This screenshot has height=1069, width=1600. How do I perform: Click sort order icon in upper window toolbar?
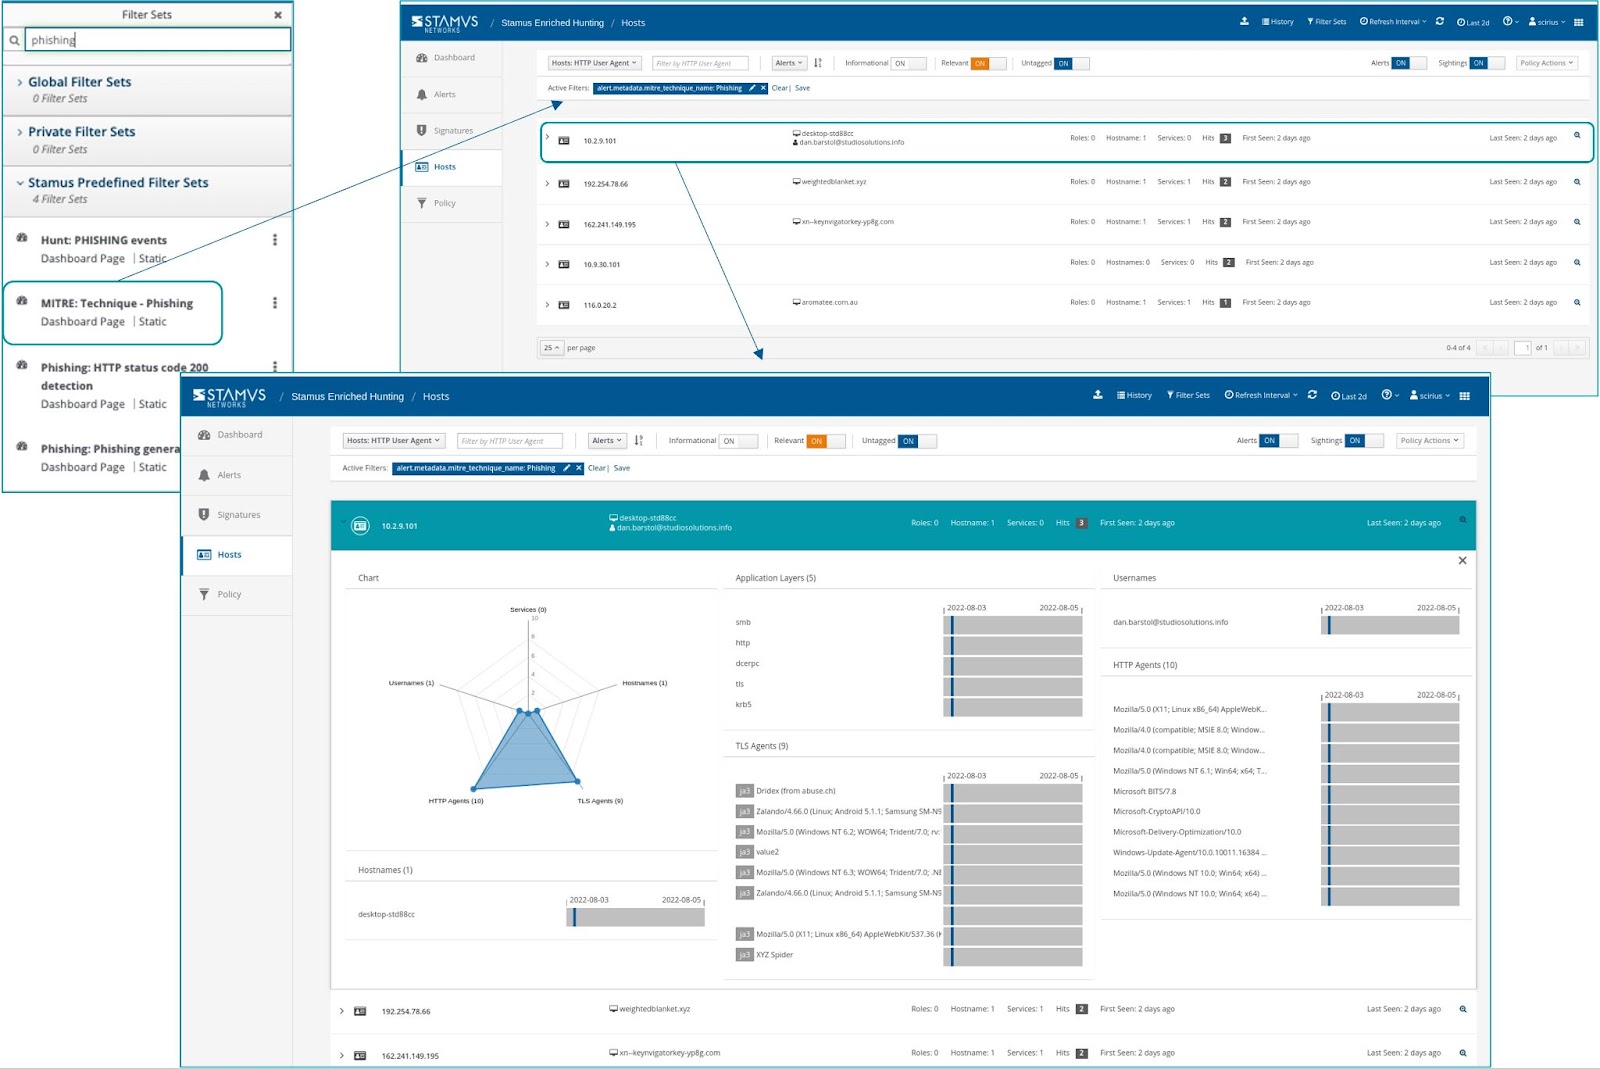tap(818, 63)
